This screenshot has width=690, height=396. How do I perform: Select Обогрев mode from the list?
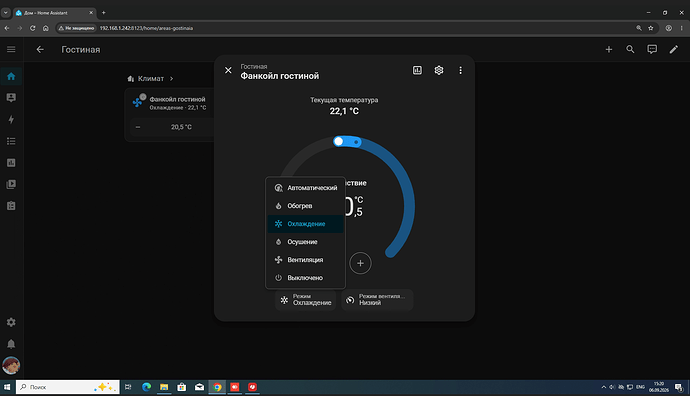(x=305, y=205)
